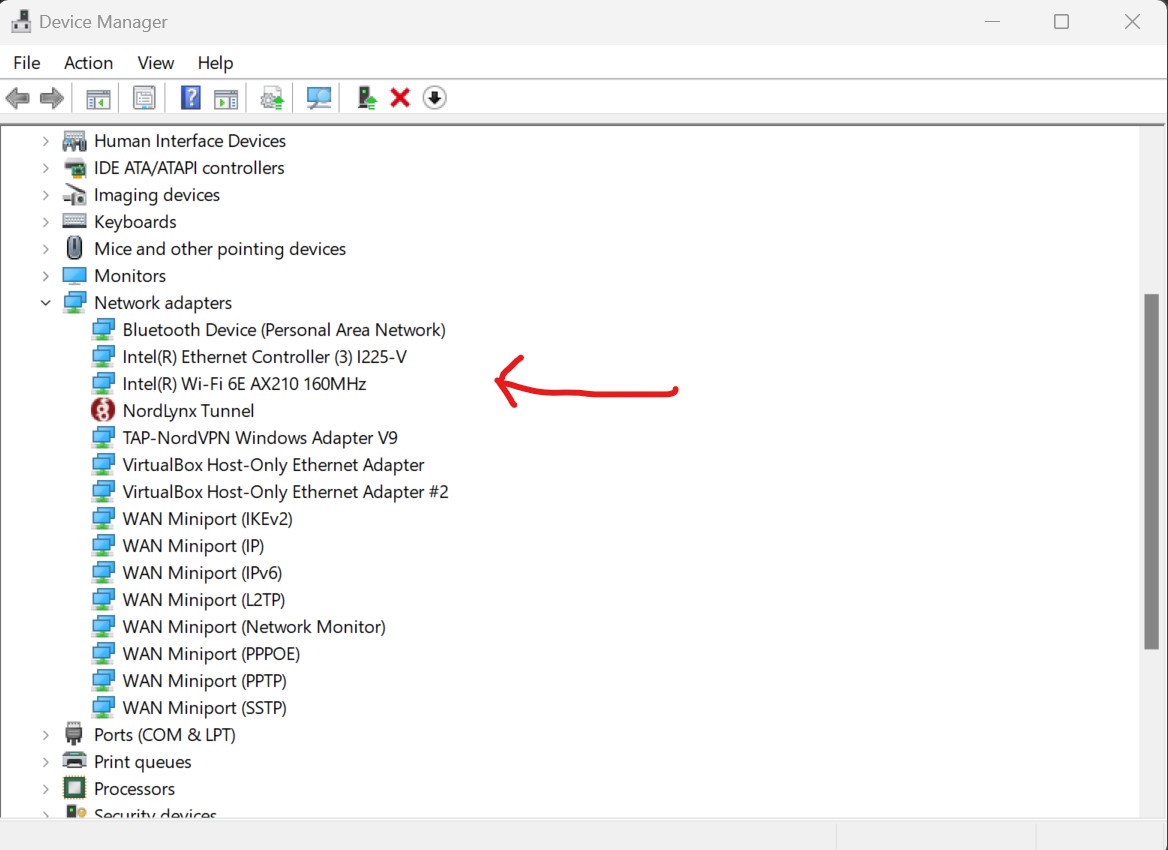Click the WAN Miniport (SSTP) adapter icon
Image resolution: width=1168 pixels, height=850 pixels.
click(x=103, y=707)
